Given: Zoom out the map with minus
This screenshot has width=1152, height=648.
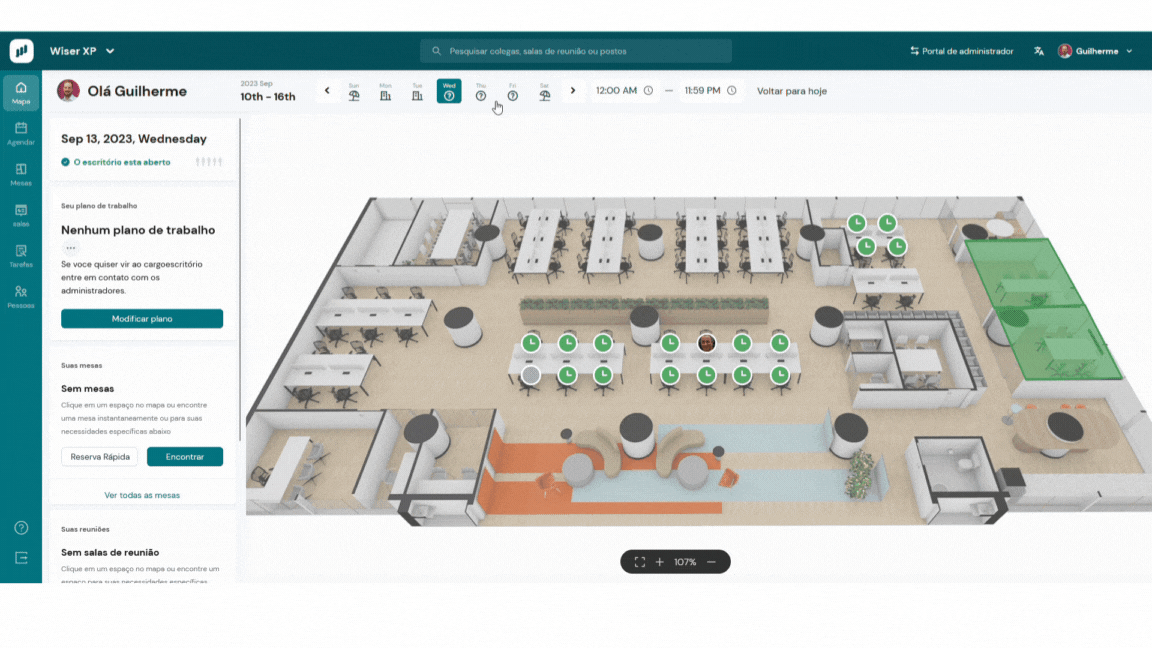Looking at the screenshot, I should tap(711, 562).
